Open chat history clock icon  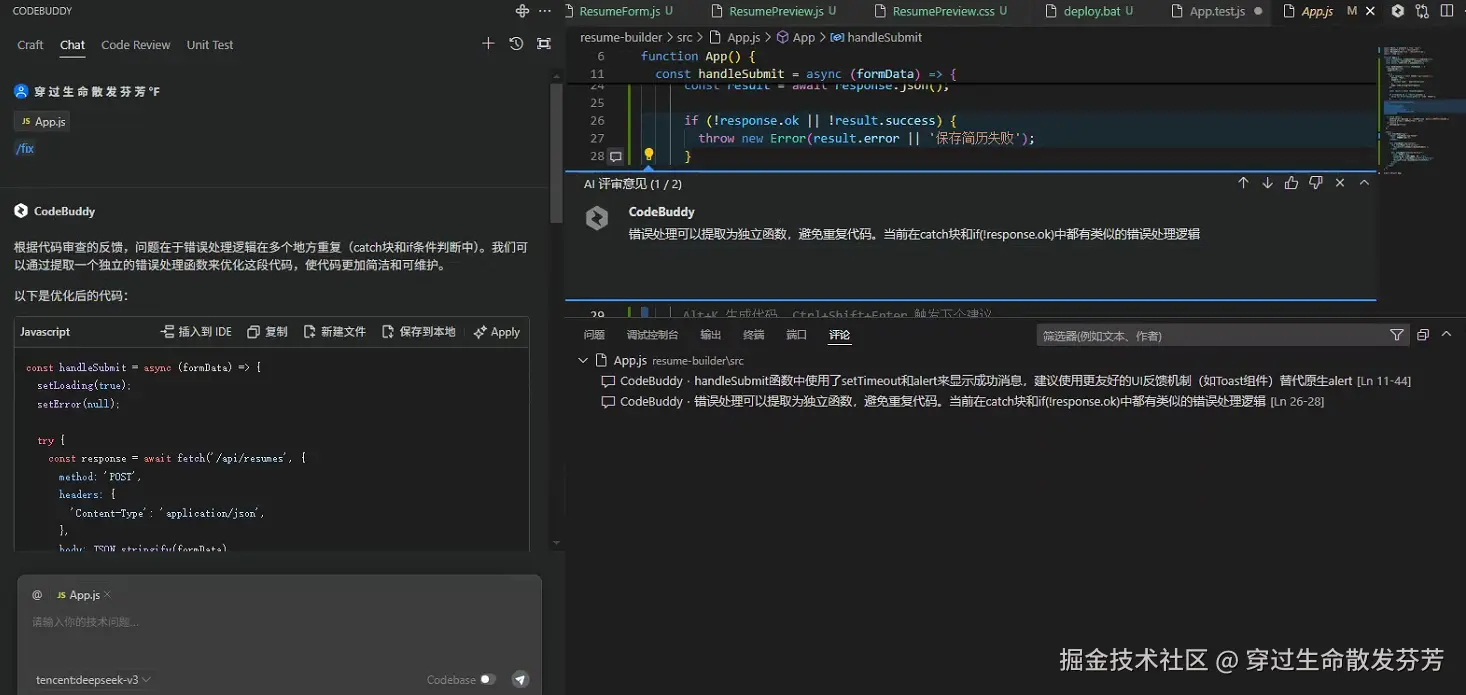(x=516, y=44)
